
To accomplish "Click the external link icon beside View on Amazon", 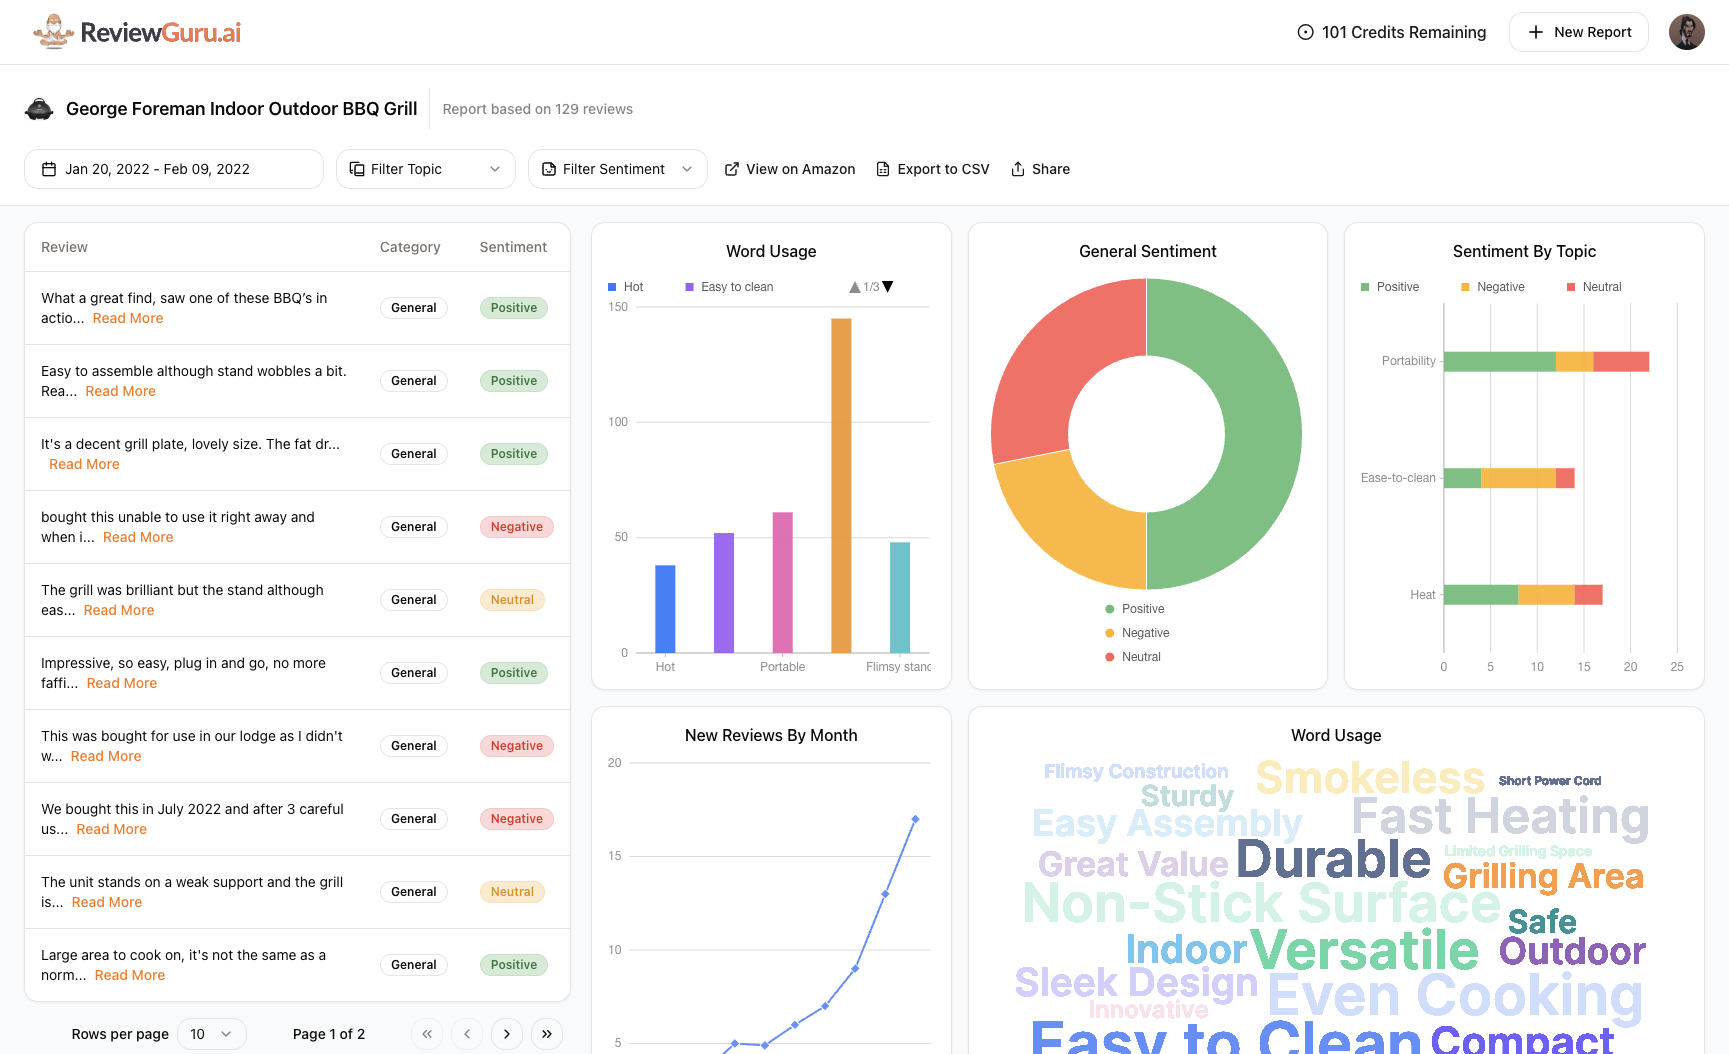I will point(731,169).
